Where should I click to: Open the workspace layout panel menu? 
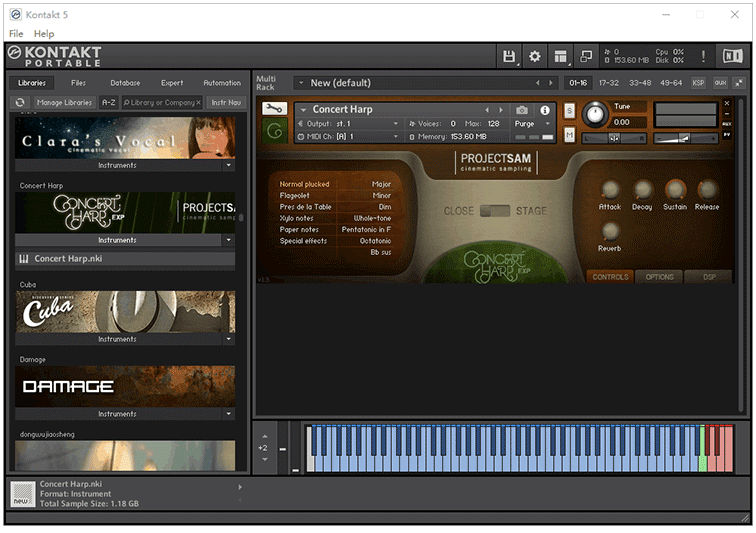tap(560, 56)
